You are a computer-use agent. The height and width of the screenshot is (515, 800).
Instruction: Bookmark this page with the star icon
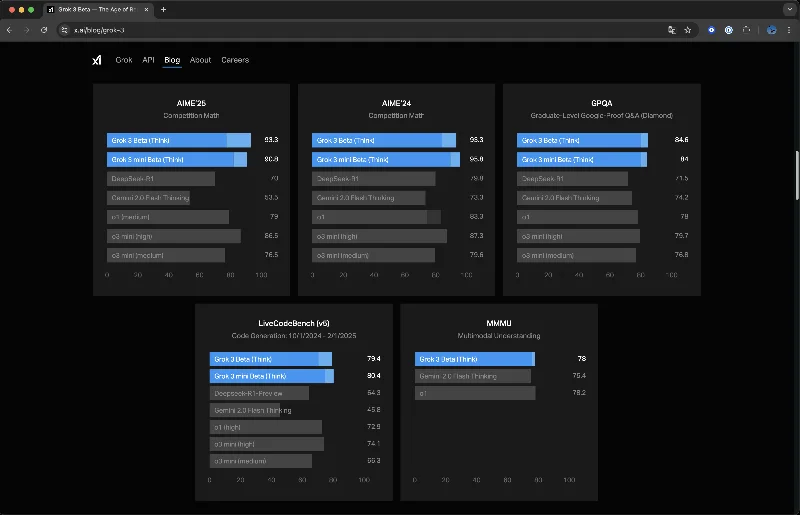click(688, 30)
